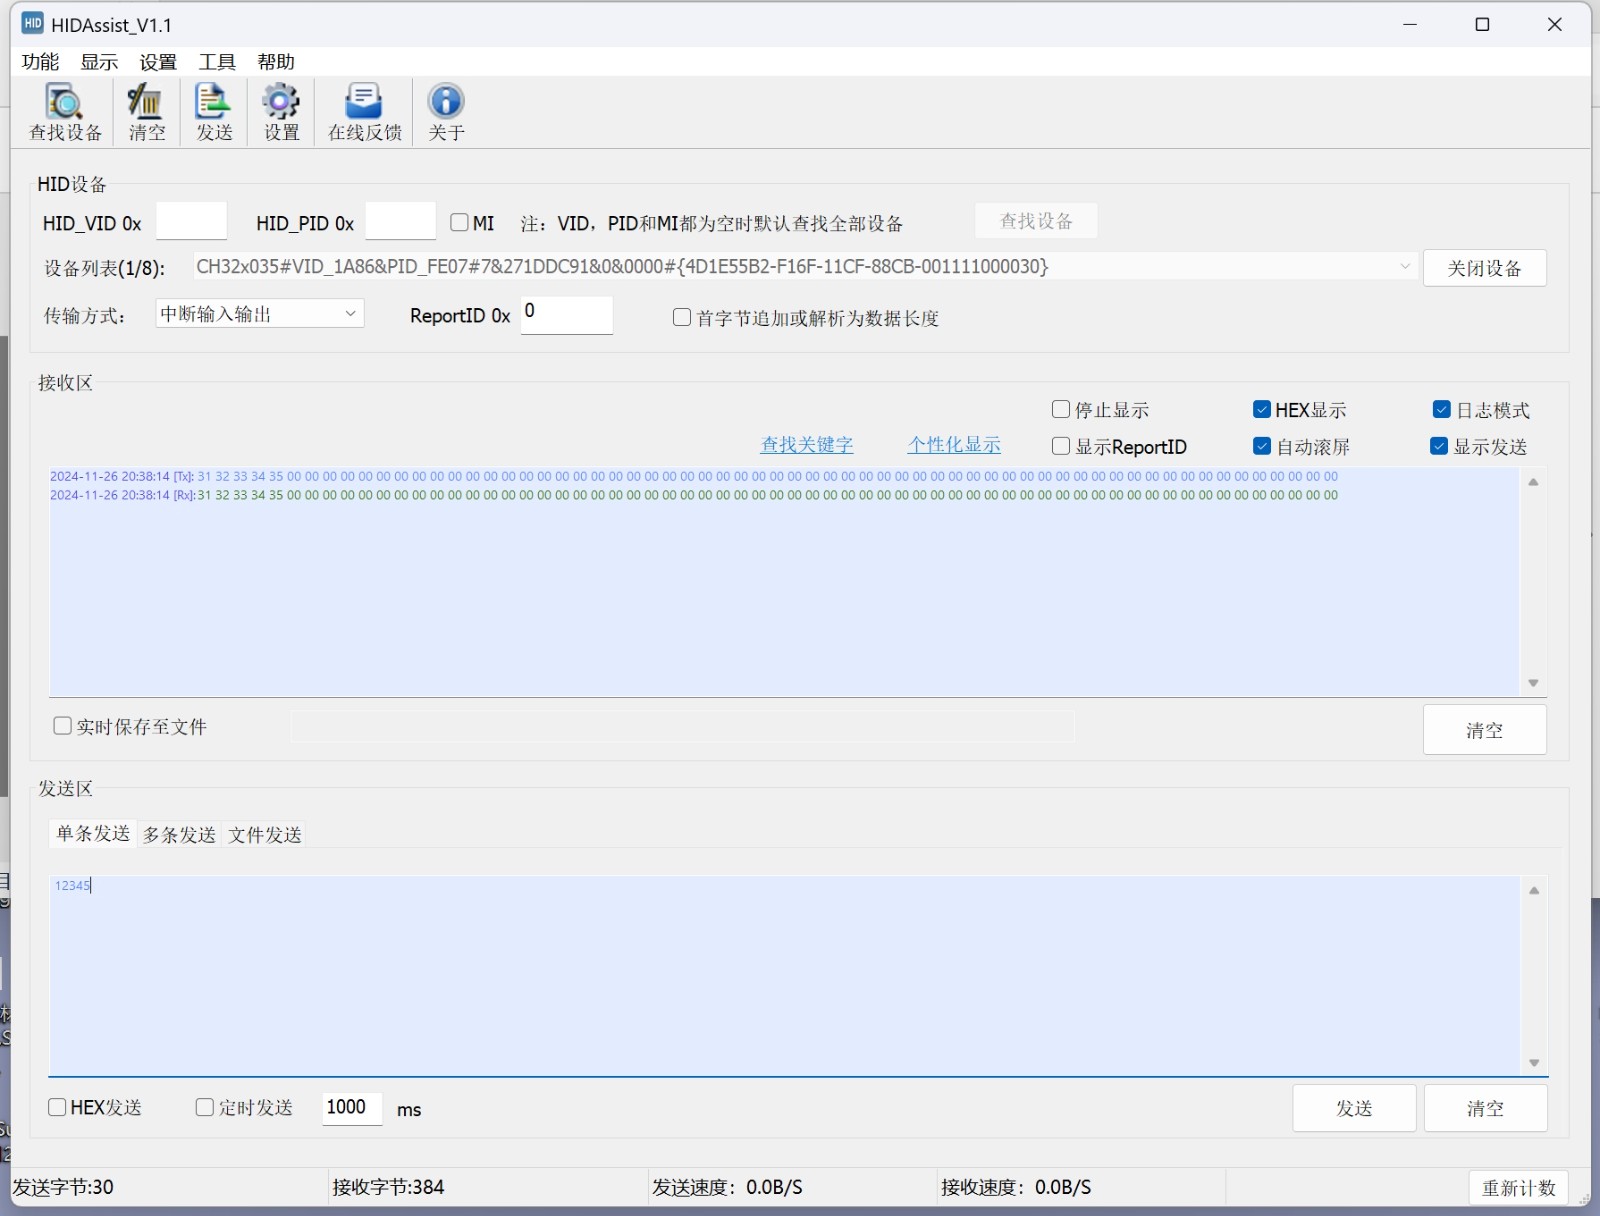
Task: Click the [Tx] log line in receive area
Action: tap(694, 476)
